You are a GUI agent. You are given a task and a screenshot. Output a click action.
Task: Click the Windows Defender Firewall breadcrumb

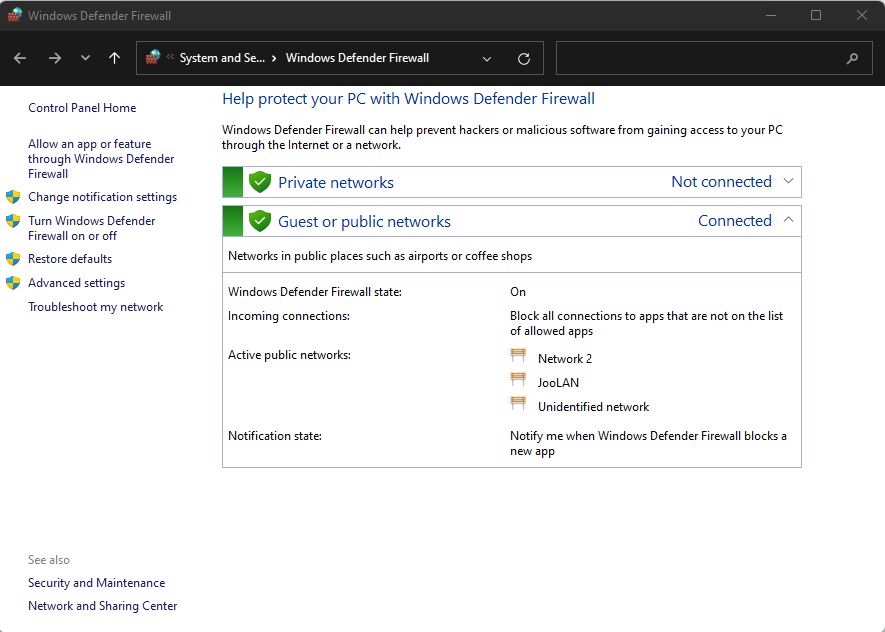(x=357, y=58)
